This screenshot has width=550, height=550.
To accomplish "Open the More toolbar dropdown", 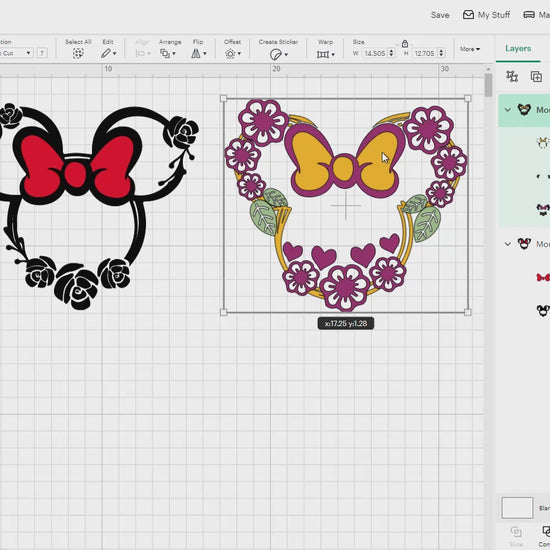I will pos(470,49).
